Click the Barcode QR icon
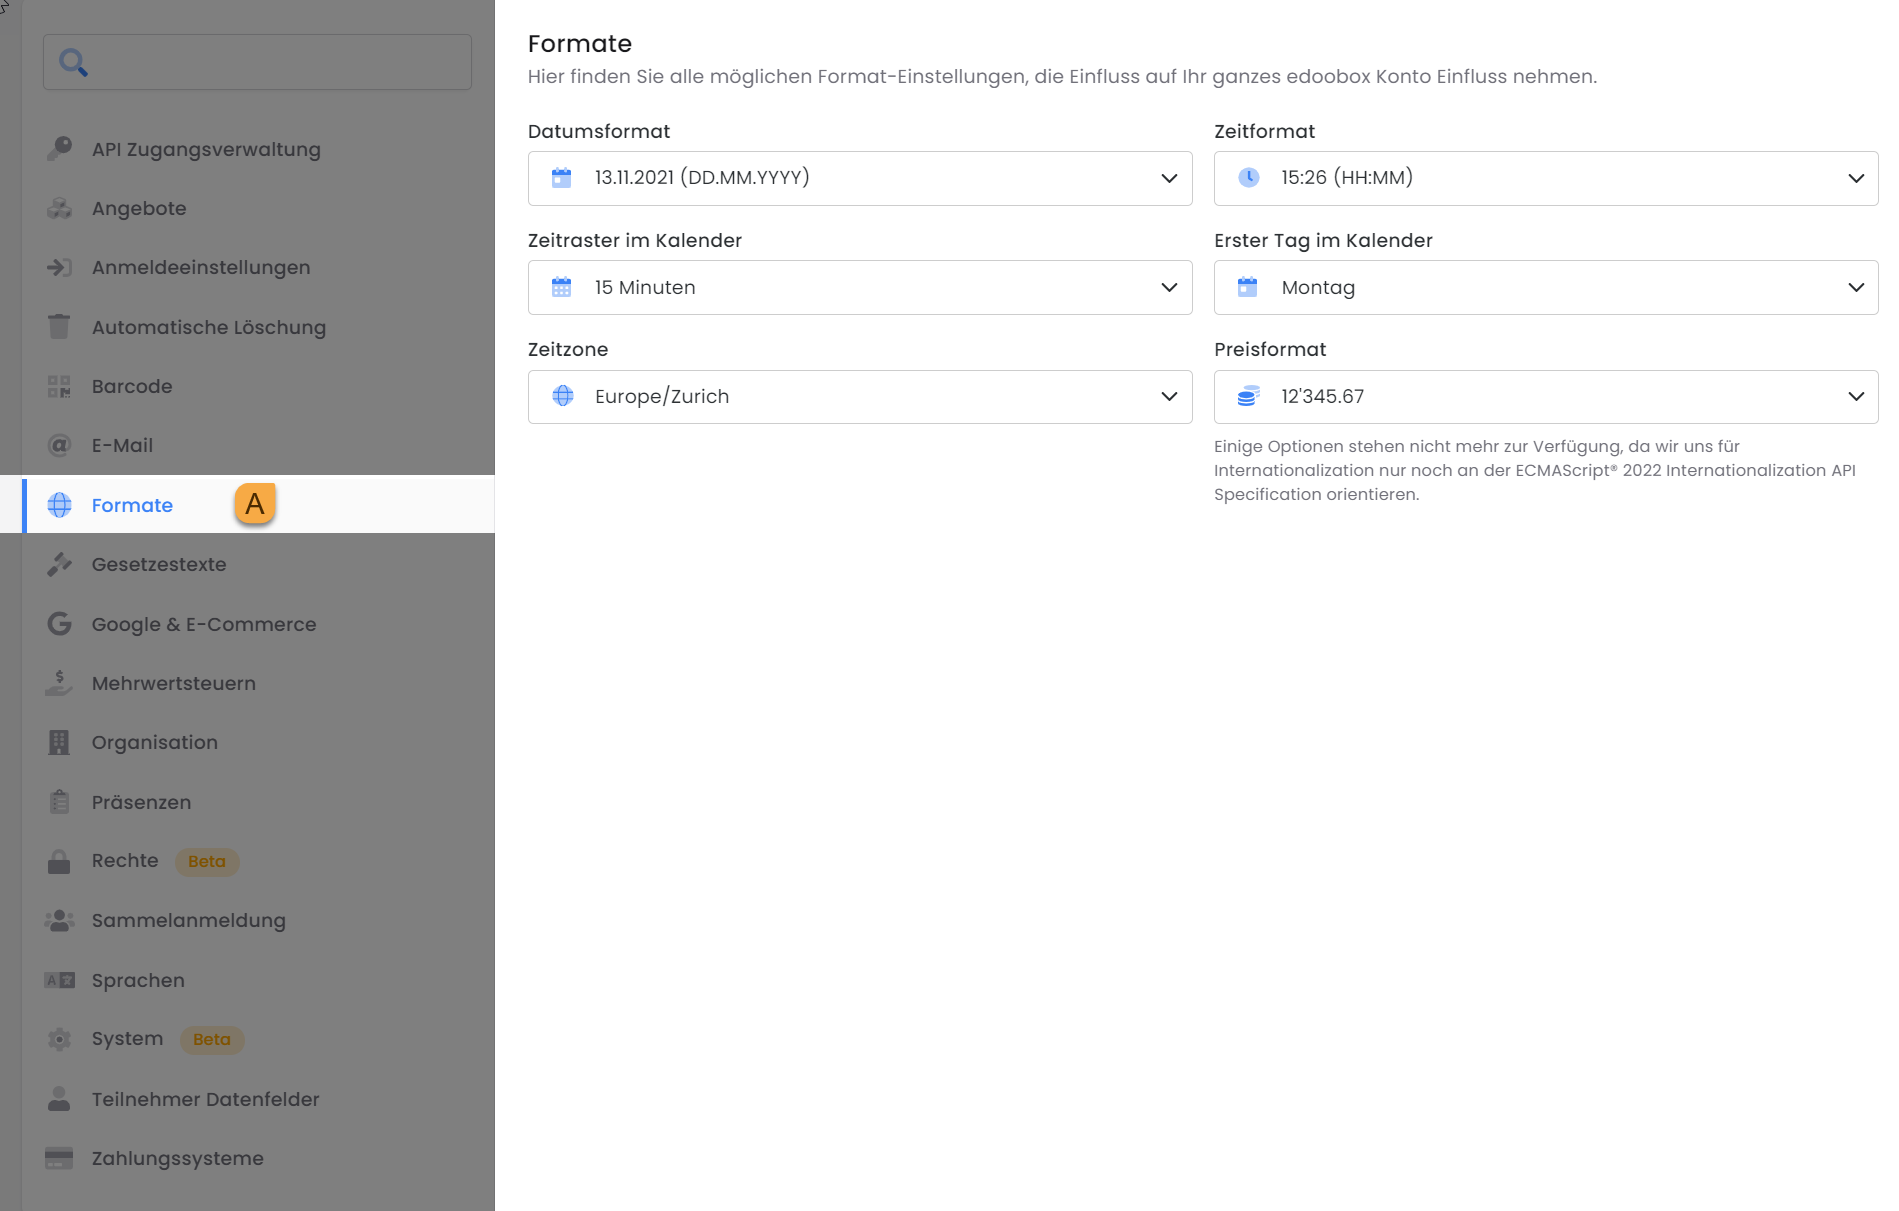Image resolution: width=1899 pixels, height=1211 pixels. point(59,386)
